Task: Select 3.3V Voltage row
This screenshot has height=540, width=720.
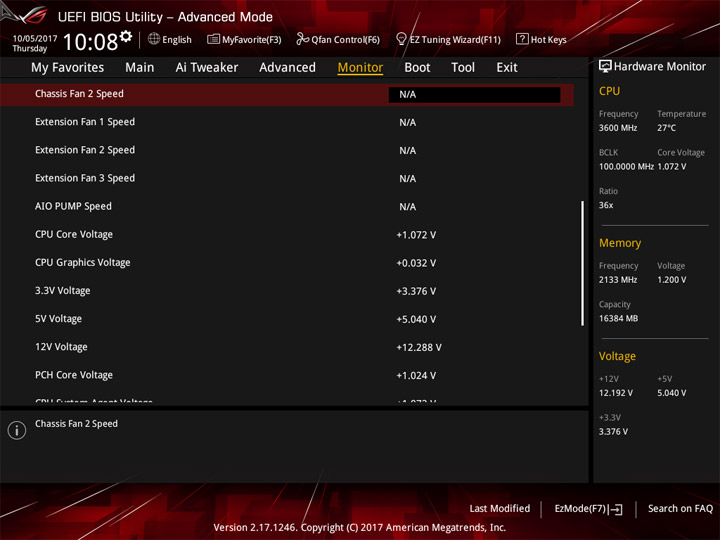Action: (x=287, y=291)
